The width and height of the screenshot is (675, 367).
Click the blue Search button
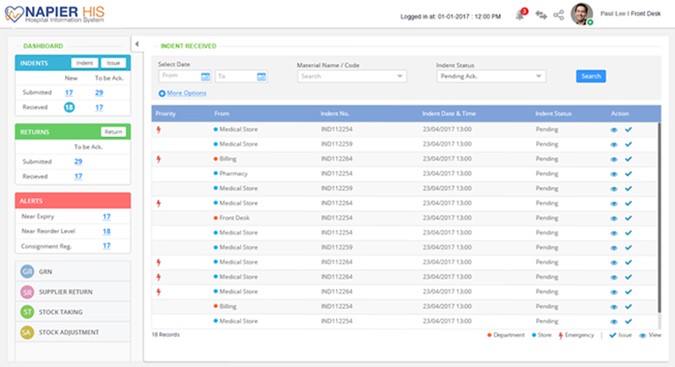[x=591, y=76]
